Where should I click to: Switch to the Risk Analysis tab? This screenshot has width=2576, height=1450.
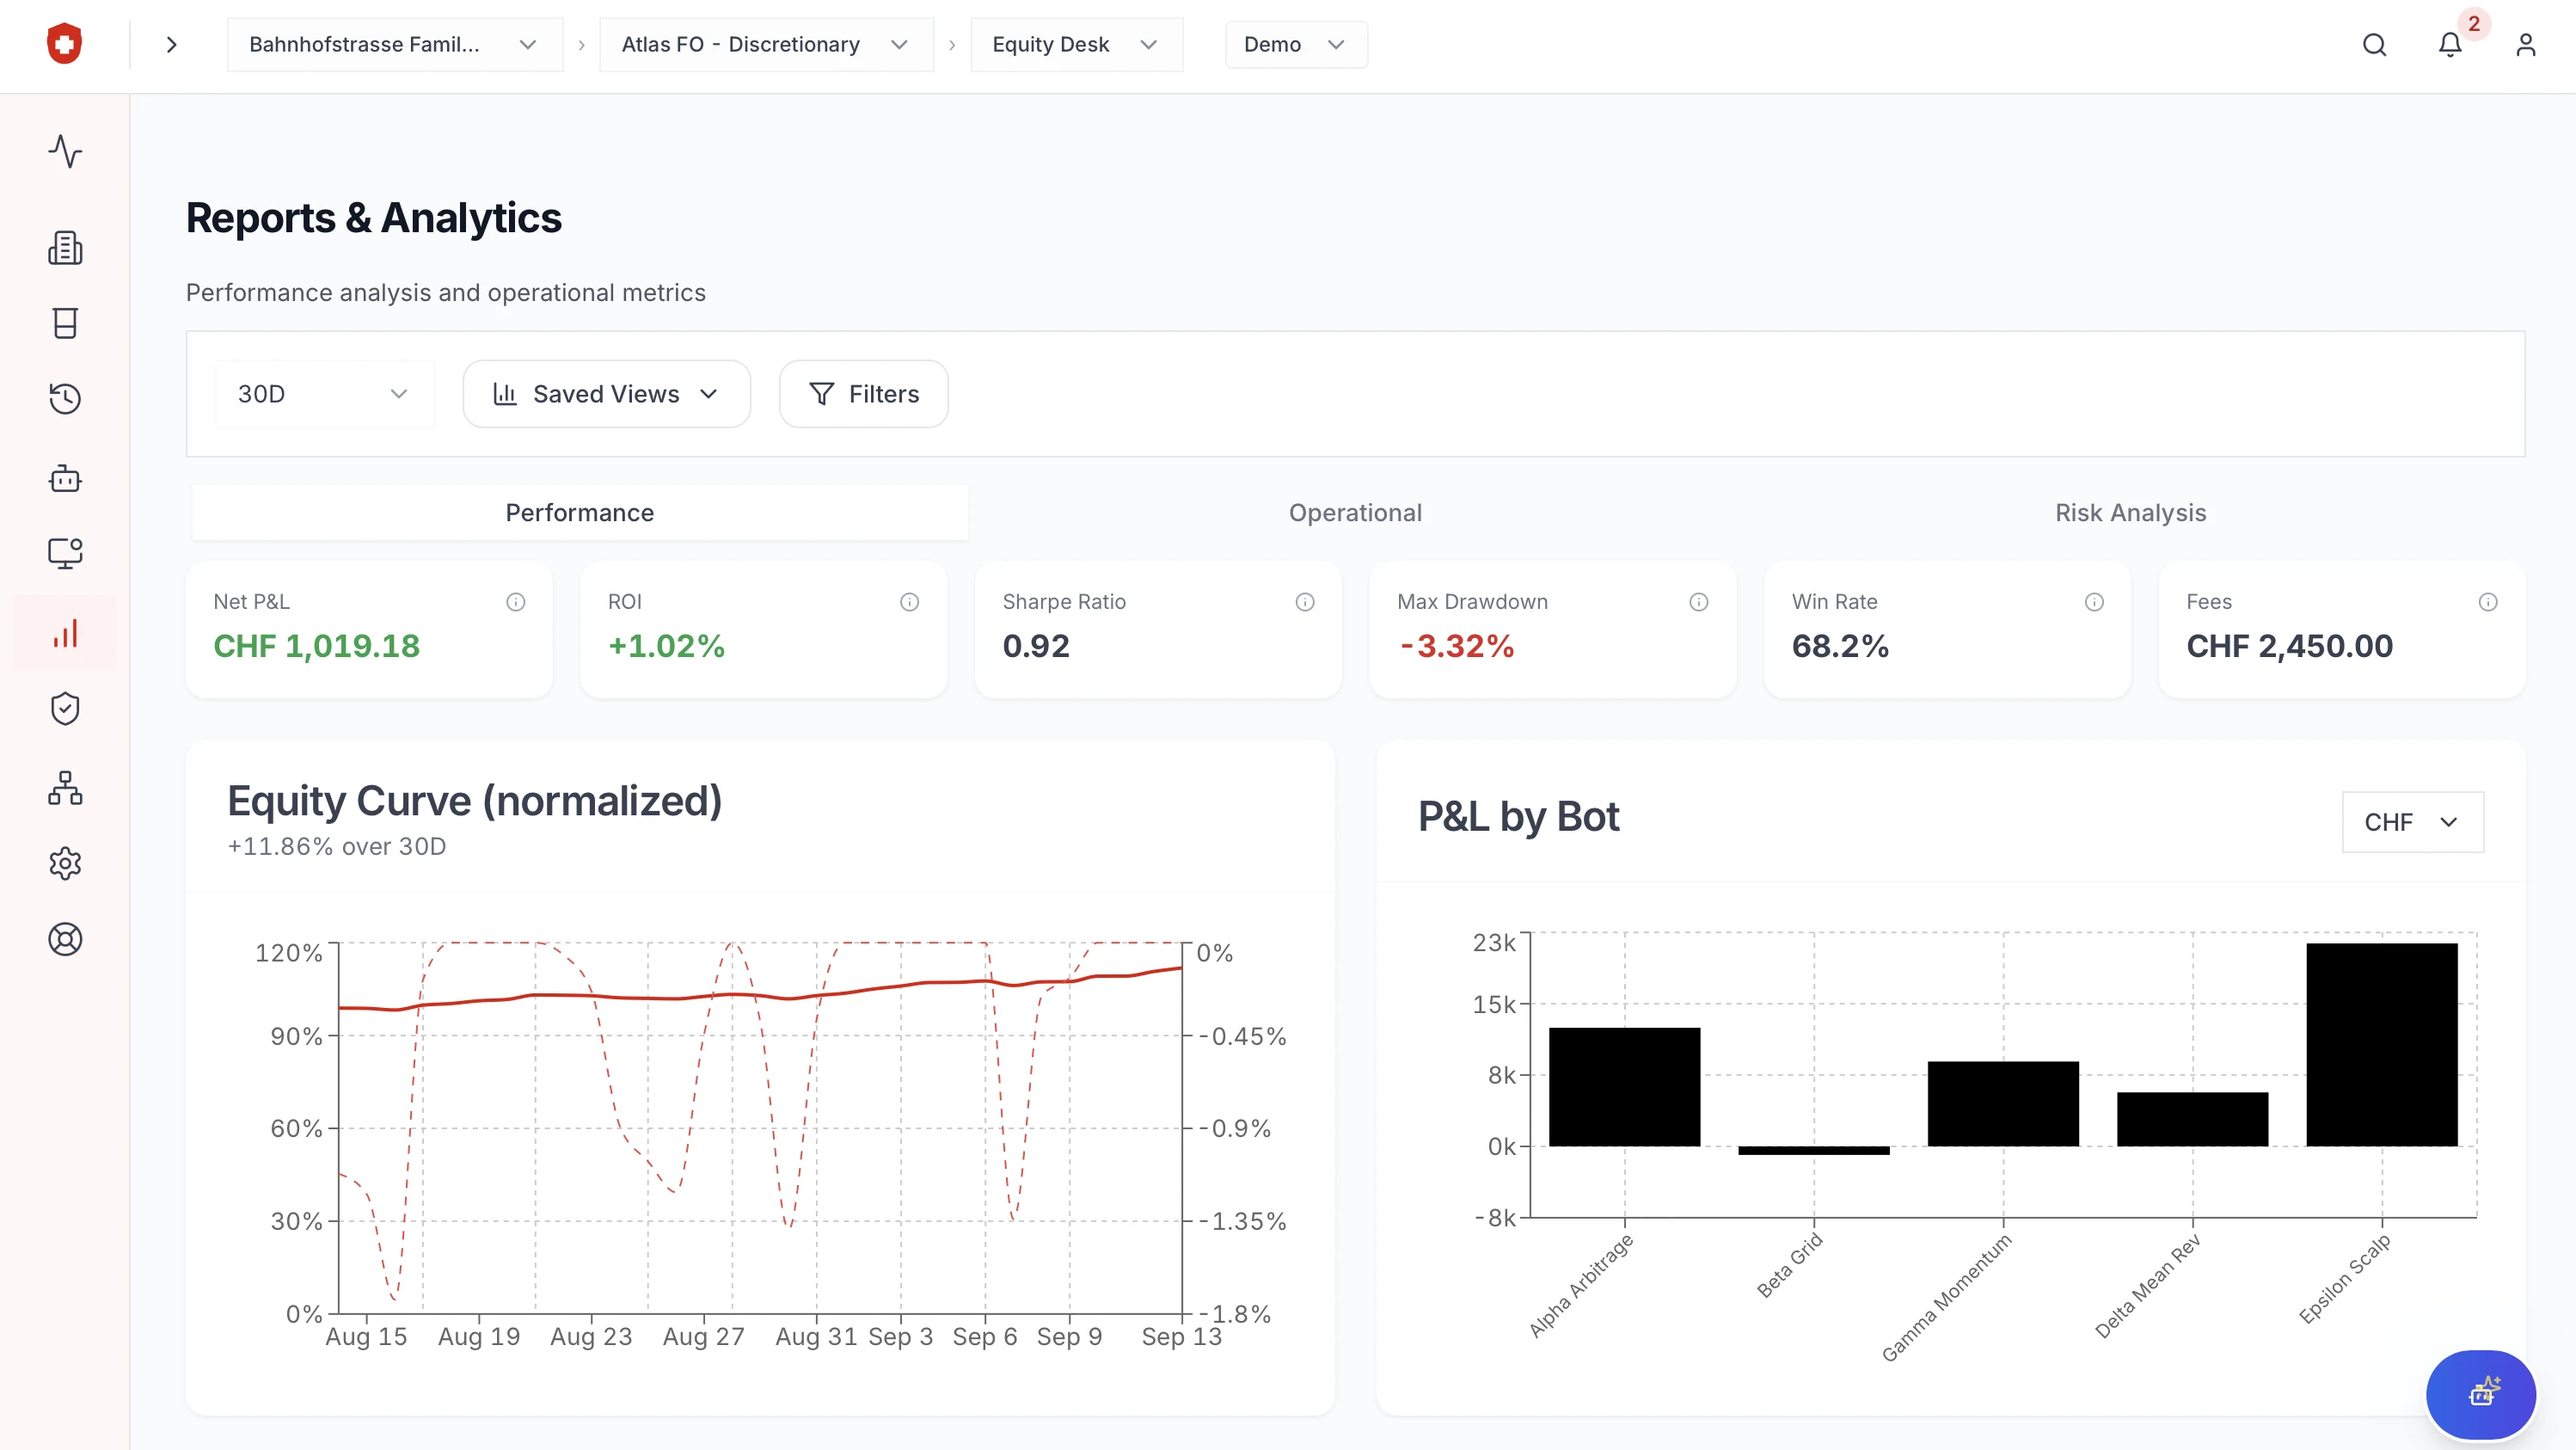pos(2130,513)
